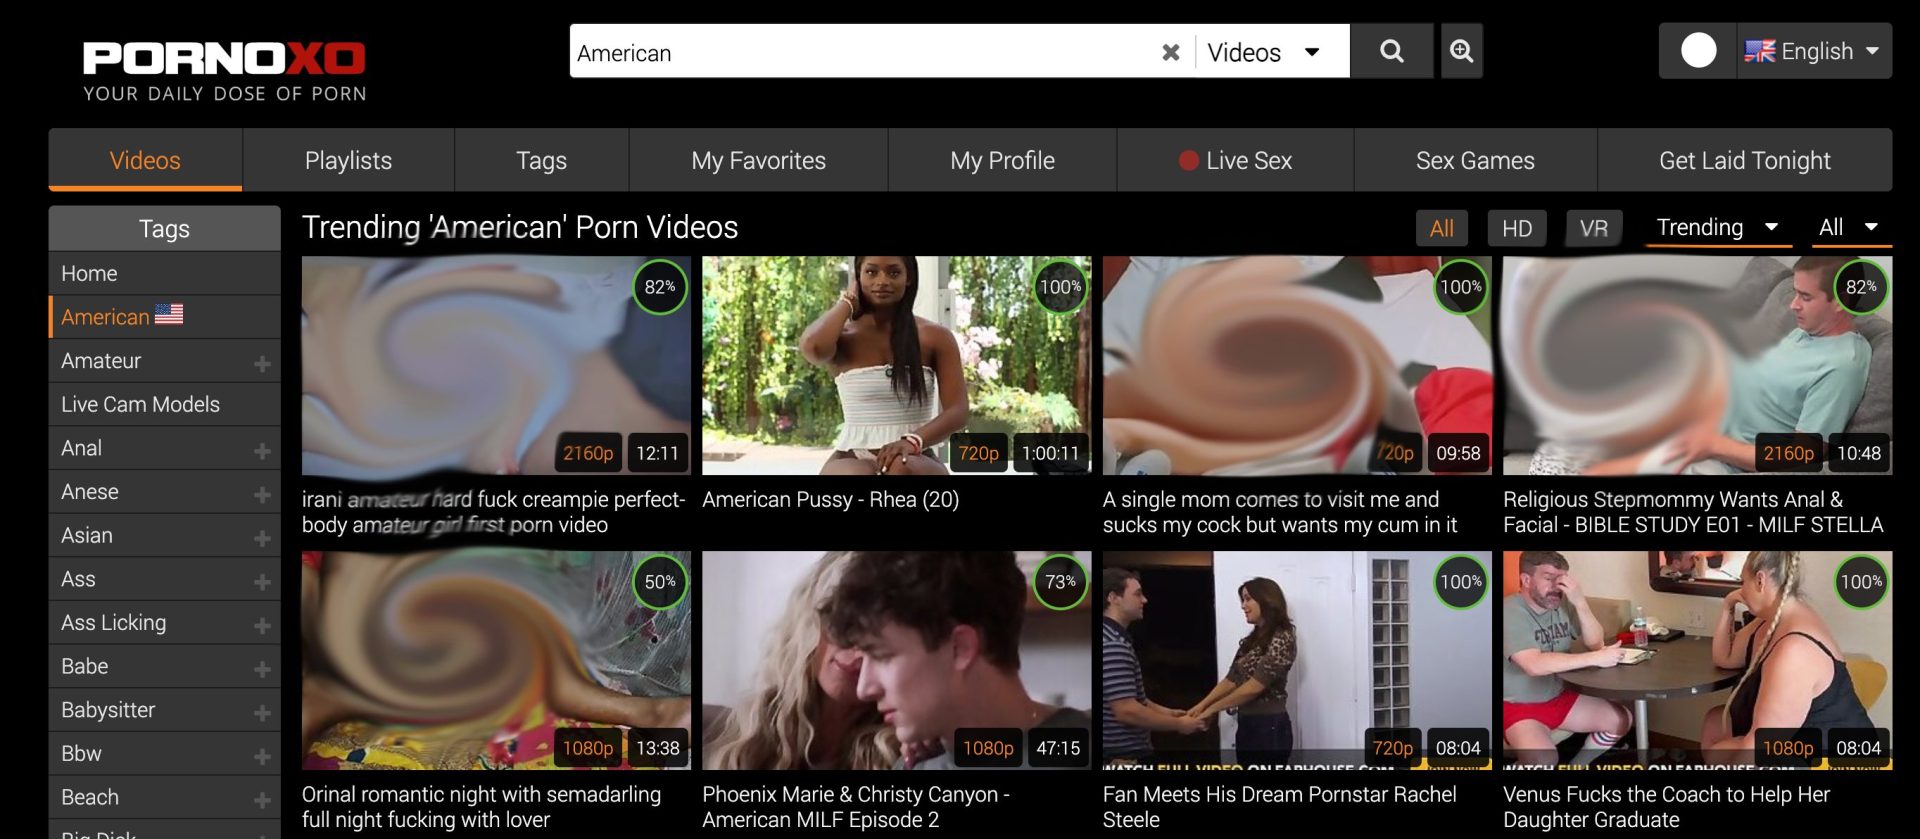This screenshot has height=839, width=1920.
Task: Click the flag icon next to English
Action: pos(1759,51)
